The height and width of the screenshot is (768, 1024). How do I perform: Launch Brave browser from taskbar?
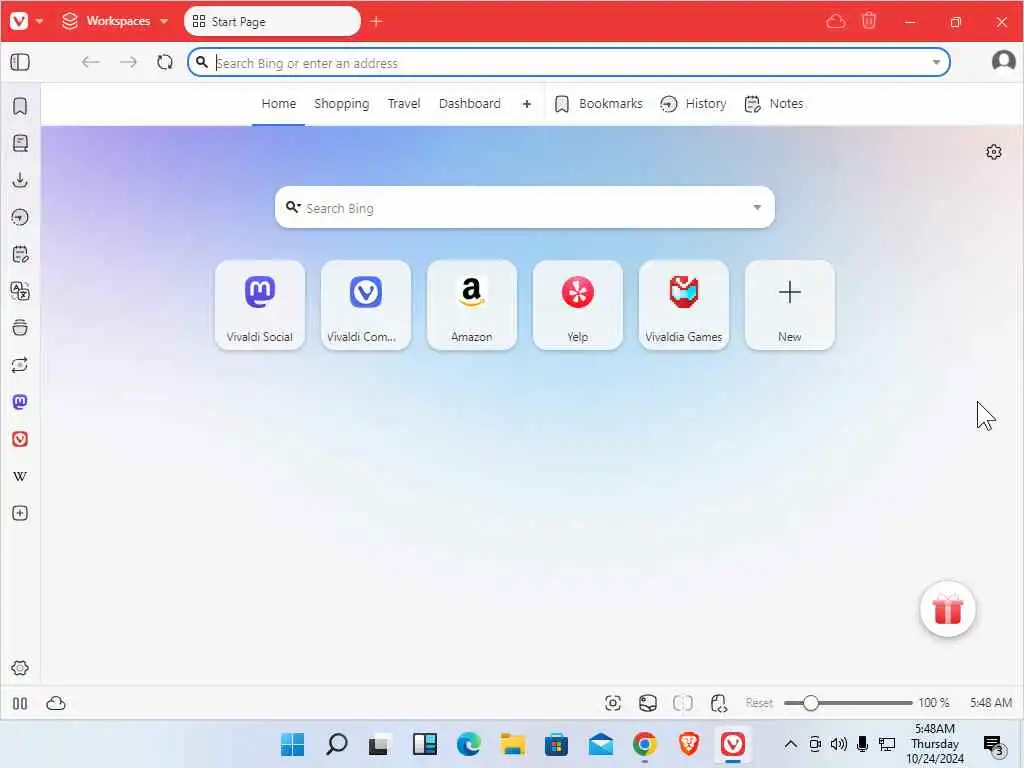coord(688,744)
